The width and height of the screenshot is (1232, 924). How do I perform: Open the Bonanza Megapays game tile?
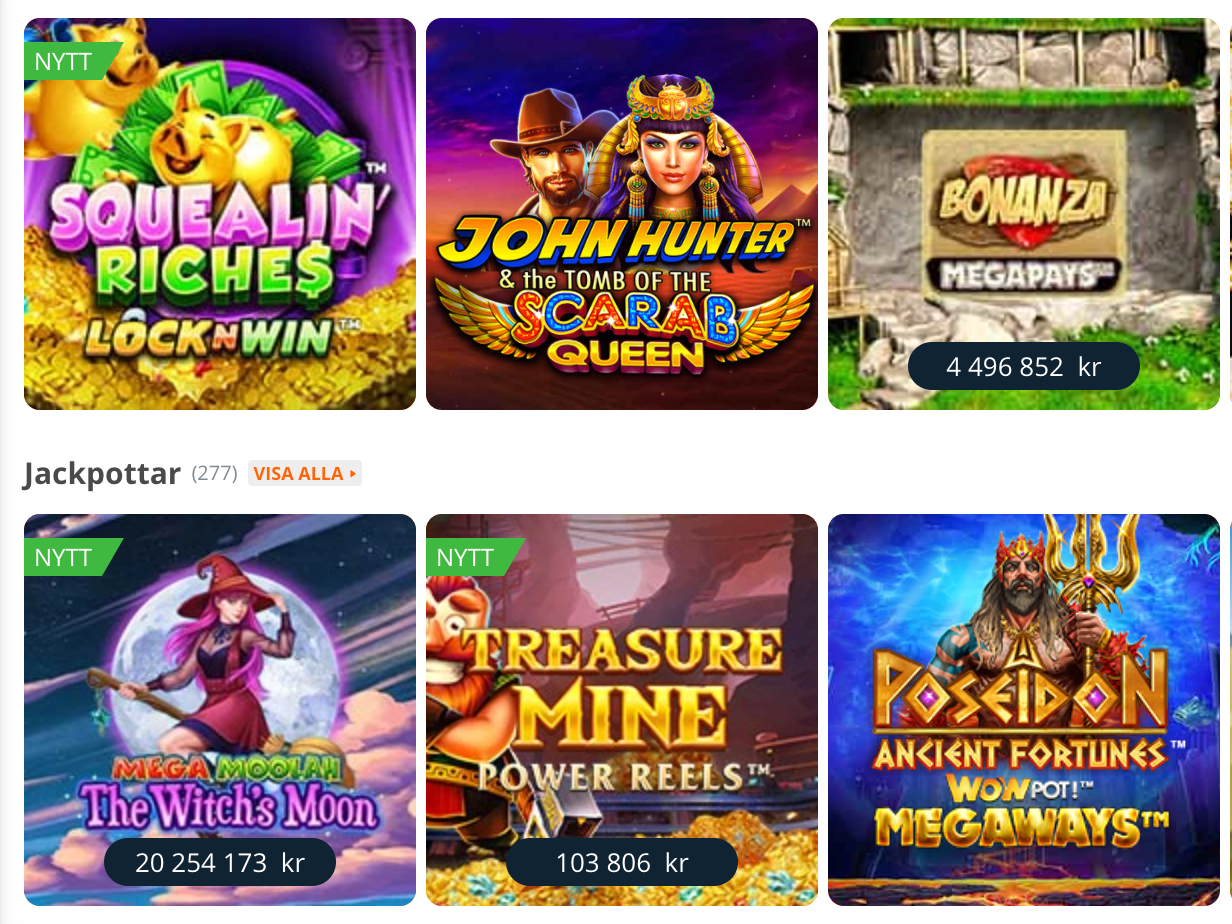tap(1024, 214)
